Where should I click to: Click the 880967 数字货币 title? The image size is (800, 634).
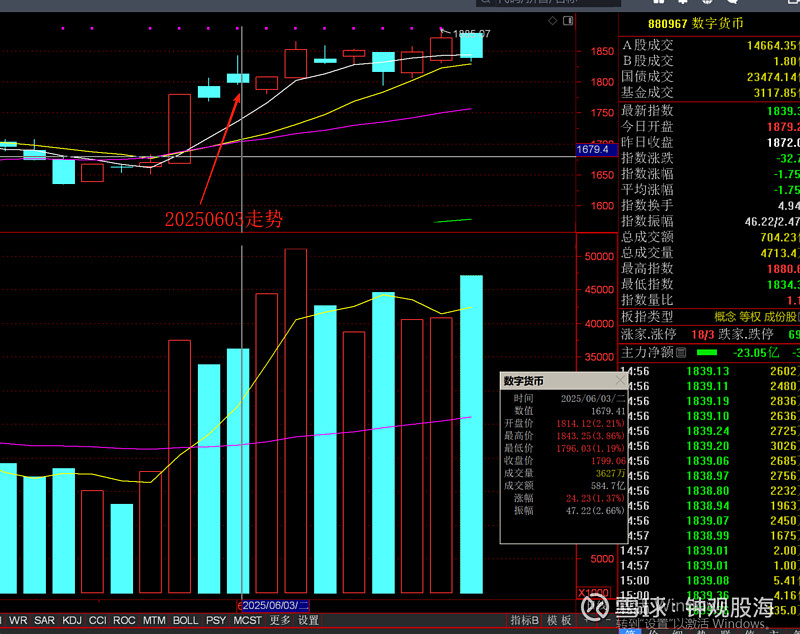pos(695,23)
